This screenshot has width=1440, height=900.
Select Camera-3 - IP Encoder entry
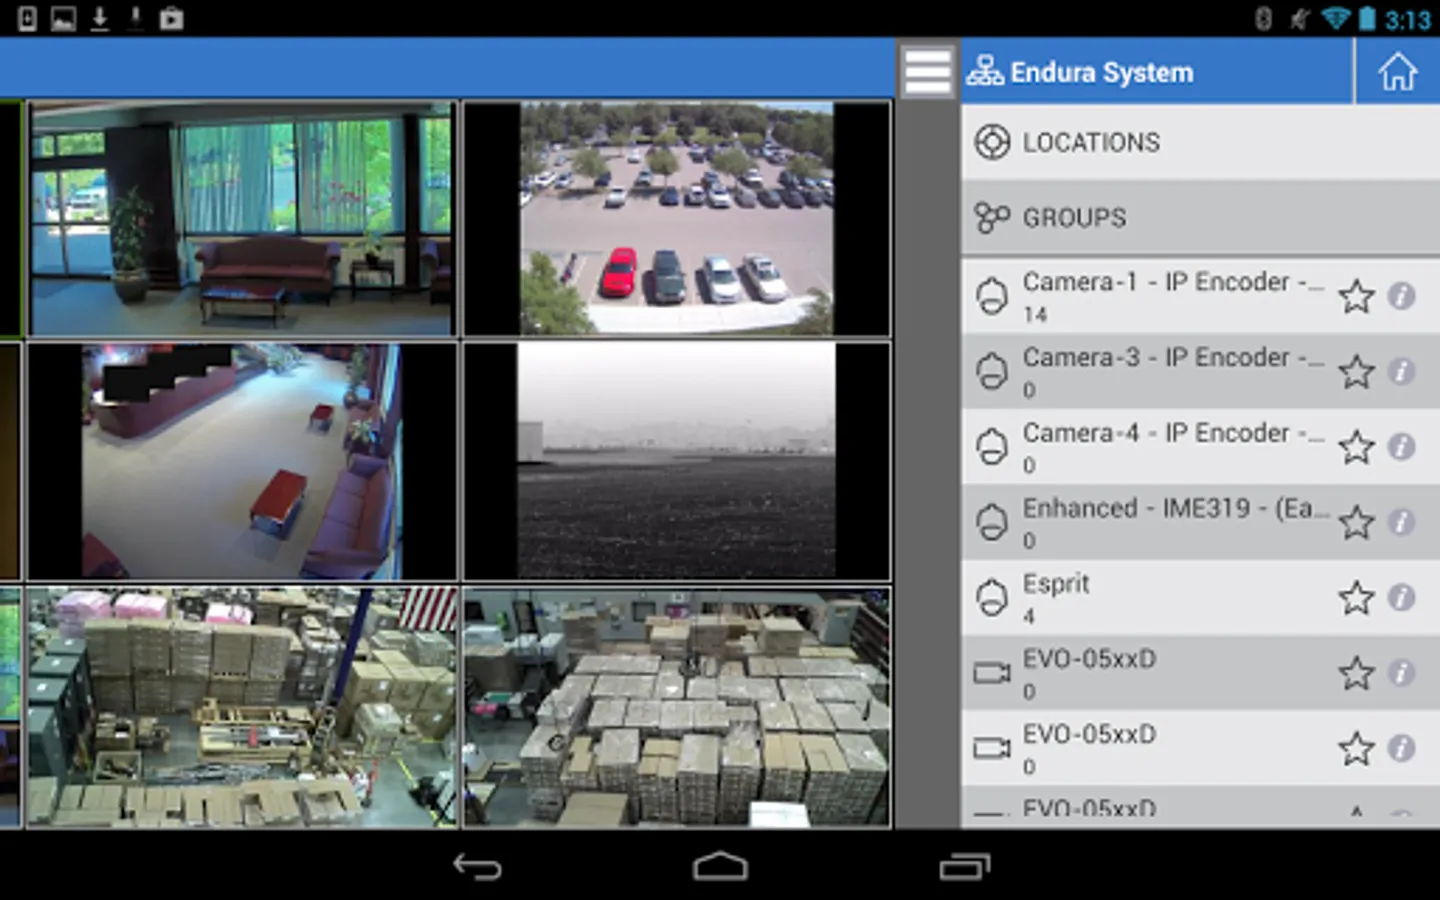(1200, 371)
